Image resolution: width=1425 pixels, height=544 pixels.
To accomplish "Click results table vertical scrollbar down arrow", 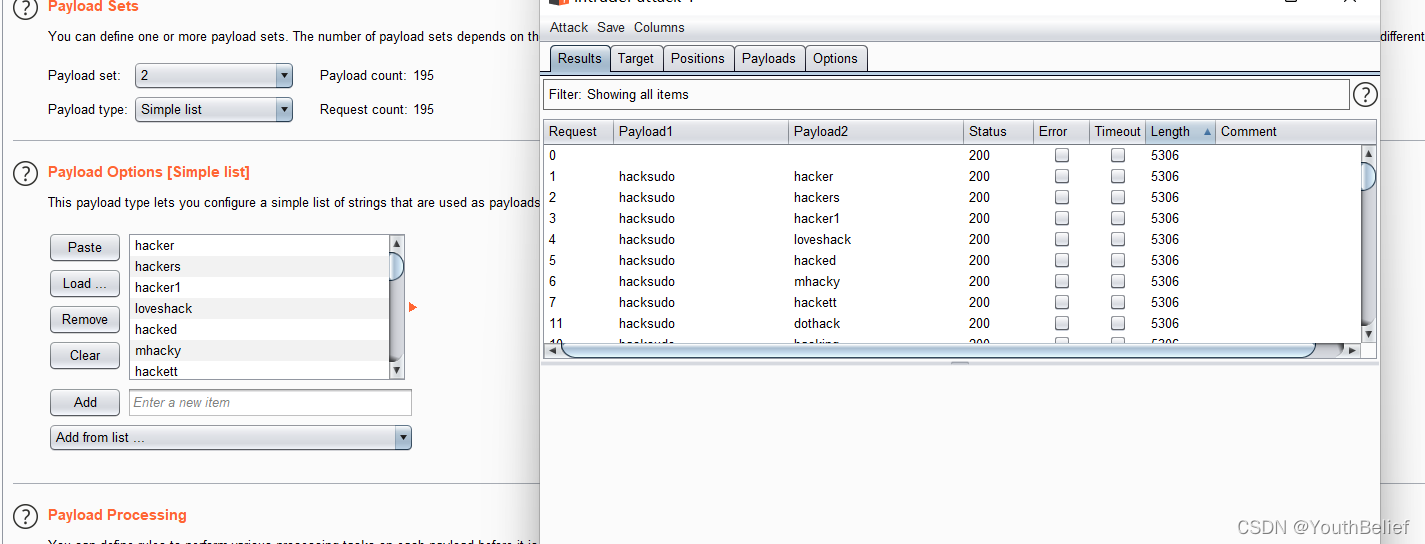I will [1369, 334].
